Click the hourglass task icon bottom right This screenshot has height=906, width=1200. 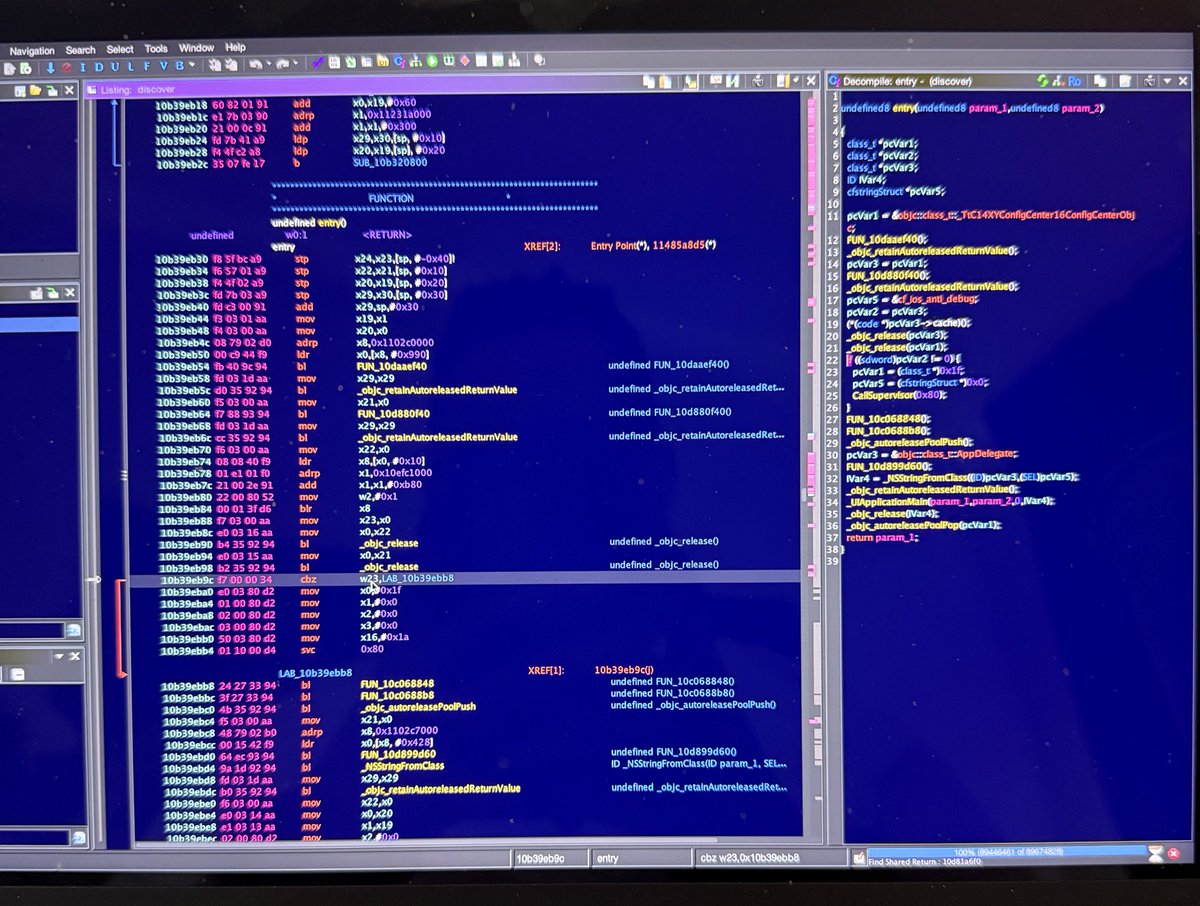coord(1157,855)
